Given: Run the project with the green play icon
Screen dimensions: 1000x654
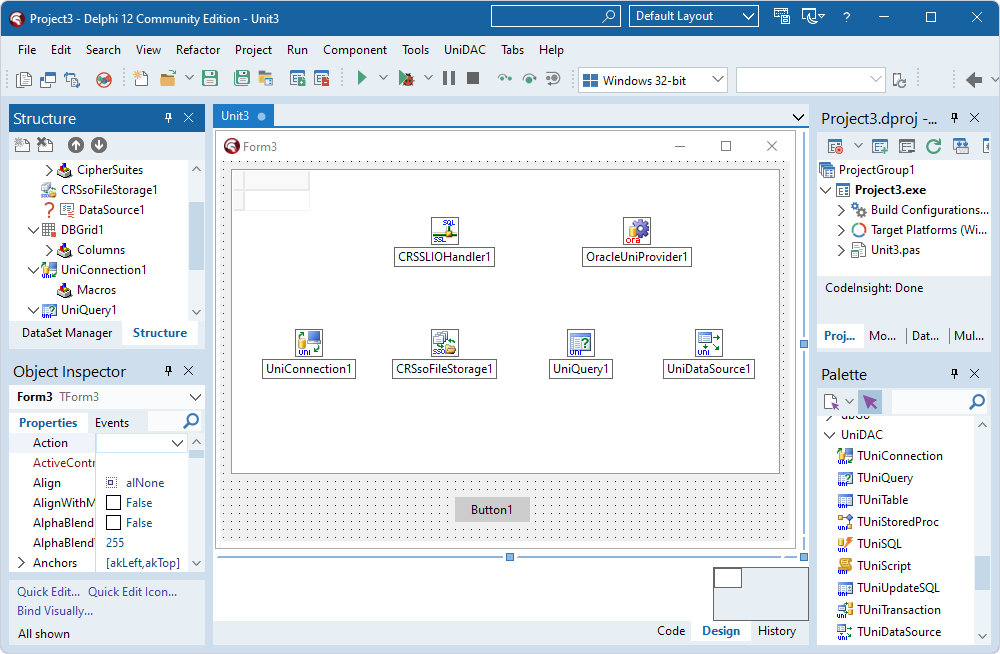Looking at the screenshot, I should click(x=362, y=77).
